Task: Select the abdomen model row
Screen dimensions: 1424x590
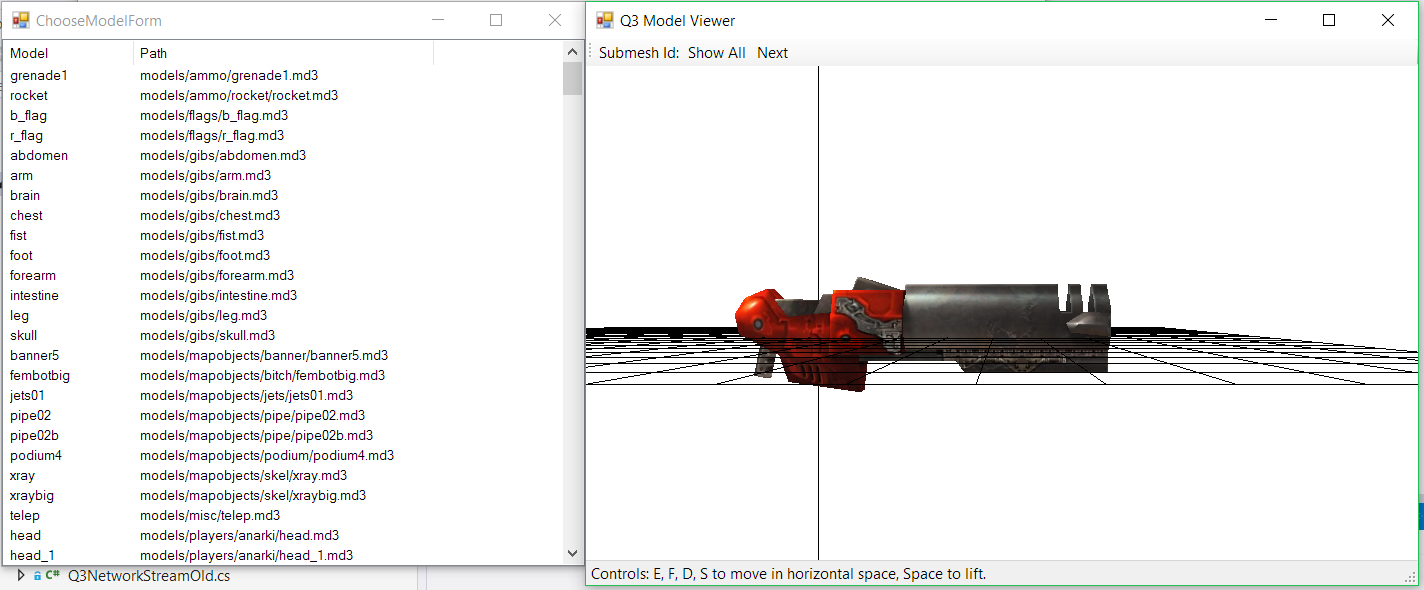Action: click(284, 155)
